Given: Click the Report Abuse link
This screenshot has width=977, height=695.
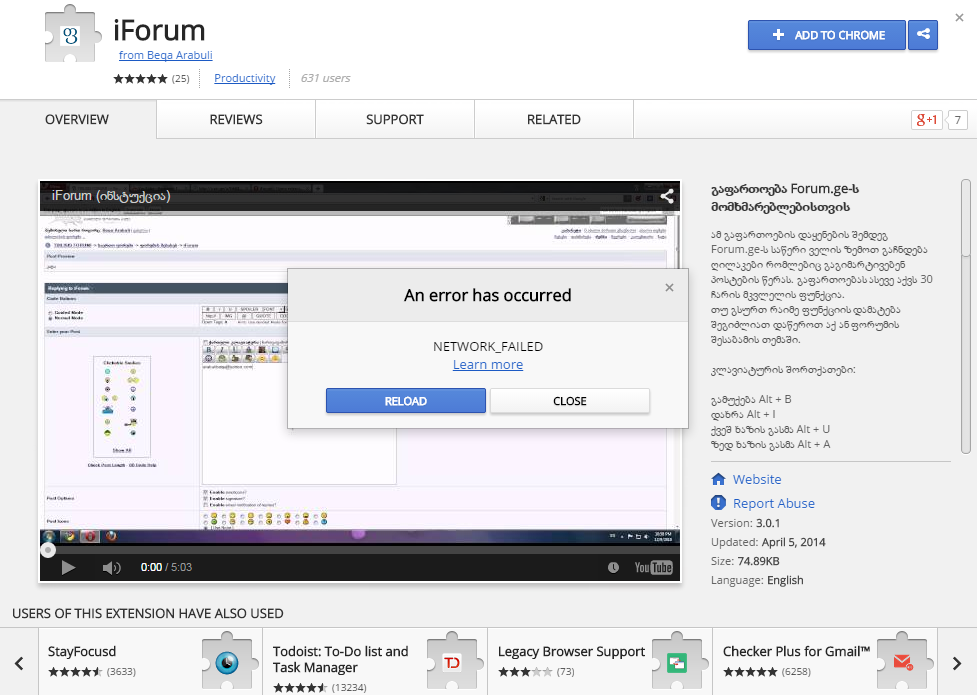Looking at the screenshot, I should tap(773, 503).
